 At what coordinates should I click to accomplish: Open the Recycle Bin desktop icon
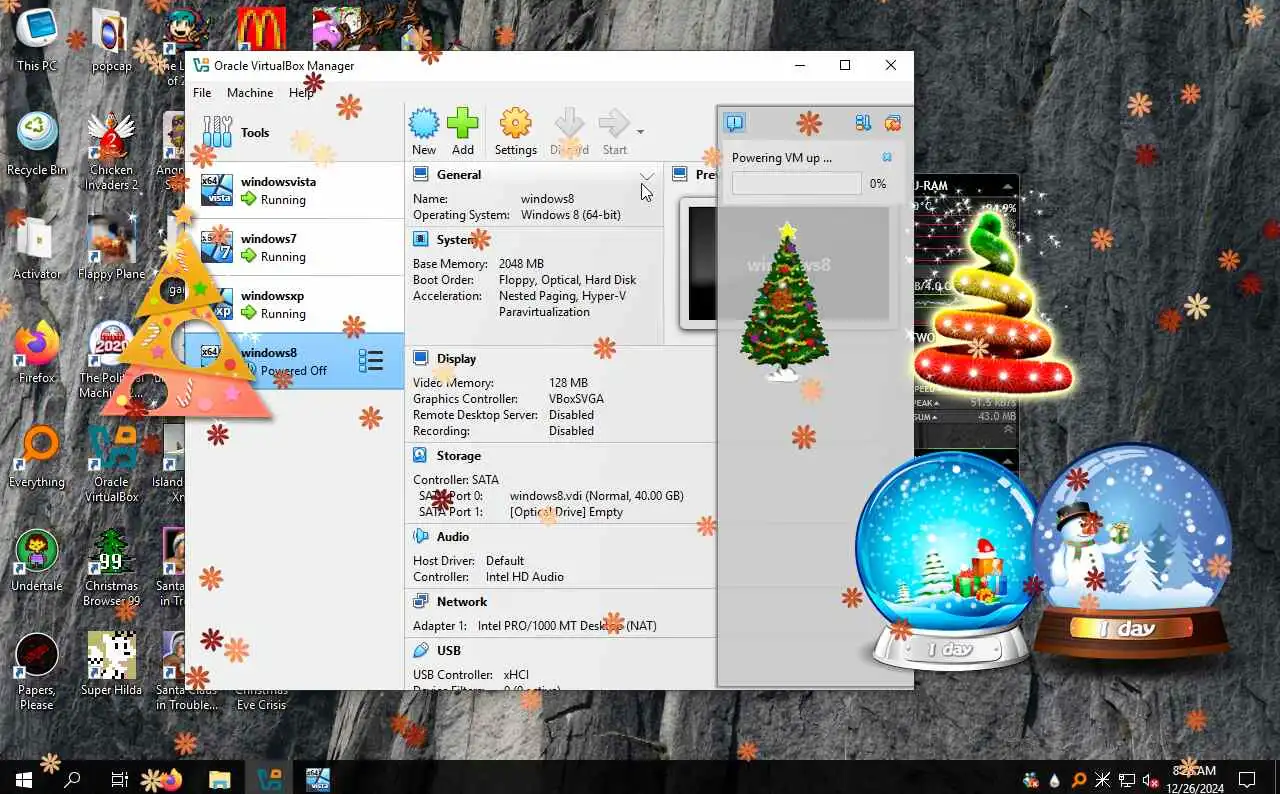(x=37, y=144)
